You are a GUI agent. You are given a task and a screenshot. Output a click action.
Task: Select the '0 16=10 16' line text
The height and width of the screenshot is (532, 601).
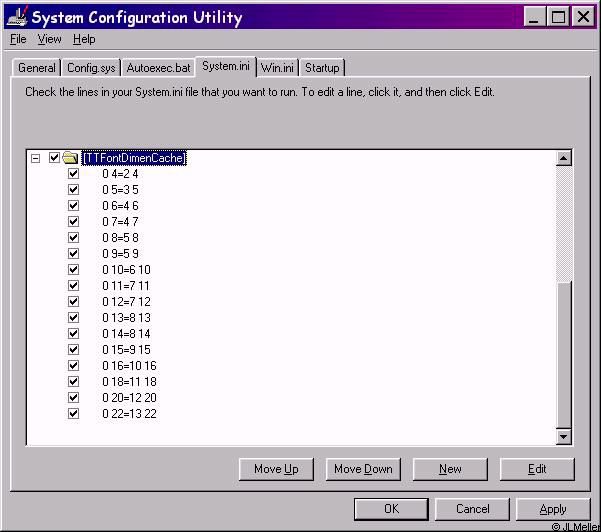130,366
